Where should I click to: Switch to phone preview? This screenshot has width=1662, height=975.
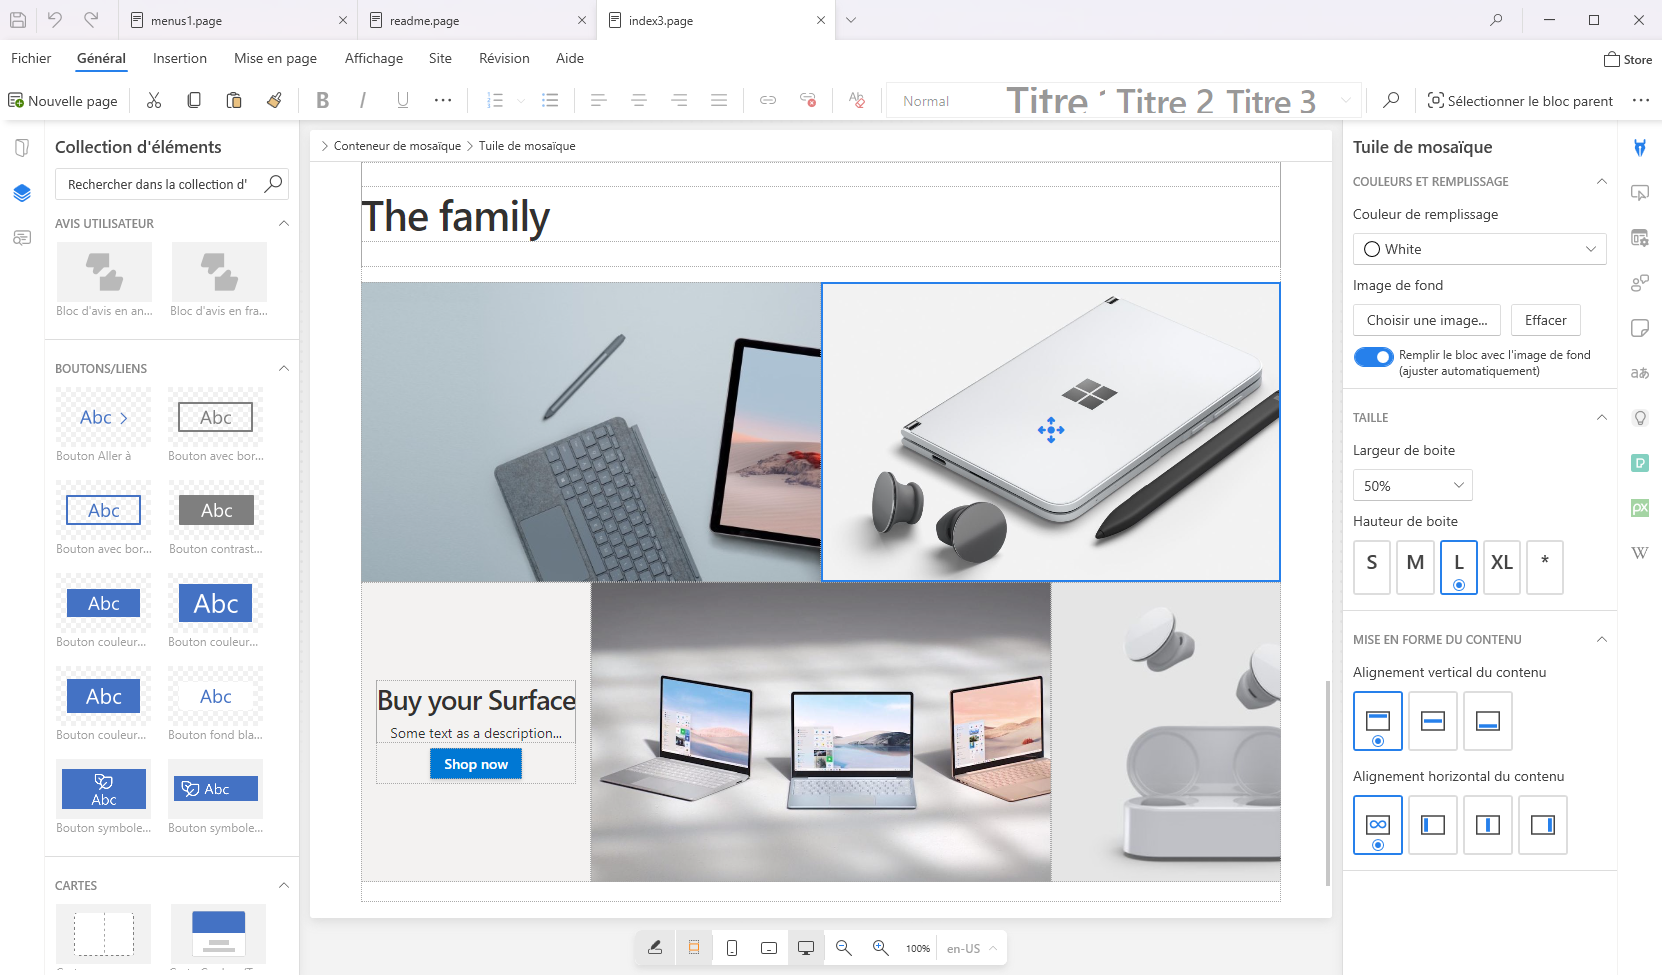(732, 948)
